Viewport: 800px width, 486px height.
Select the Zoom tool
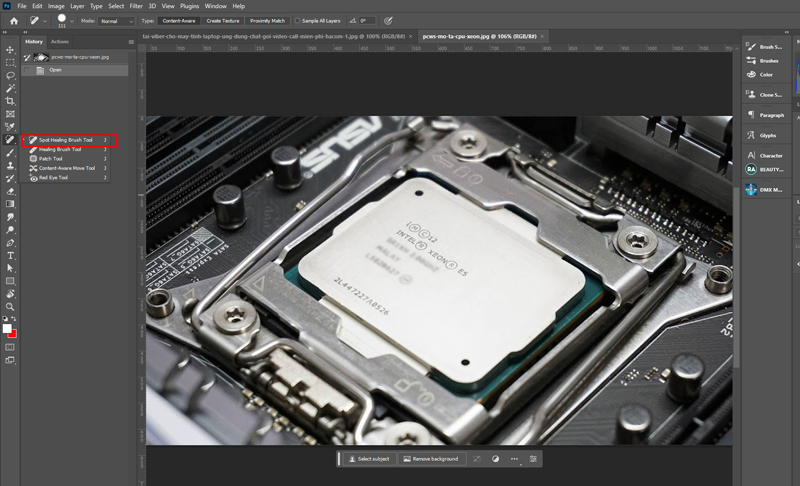point(10,306)
